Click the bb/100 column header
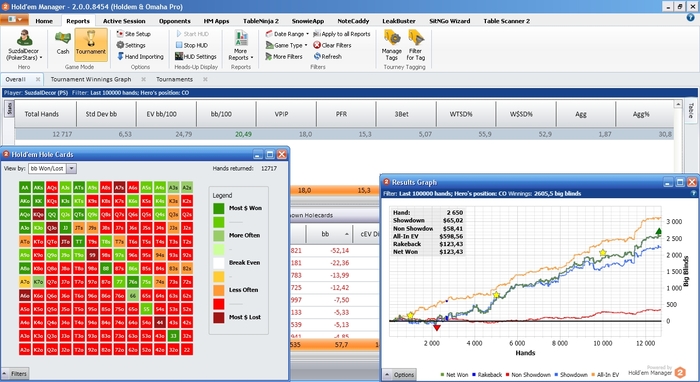Viewport: 700px width, 382px height. coord(226,114)
